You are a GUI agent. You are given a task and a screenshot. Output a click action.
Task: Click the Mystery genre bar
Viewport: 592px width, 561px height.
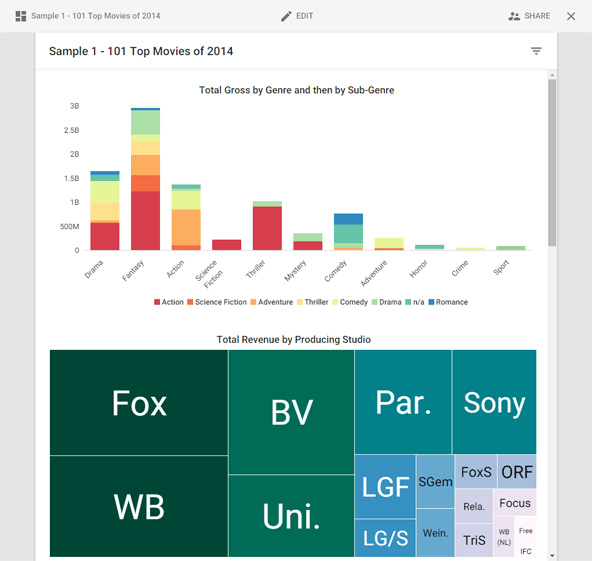(x=308, y=242)
